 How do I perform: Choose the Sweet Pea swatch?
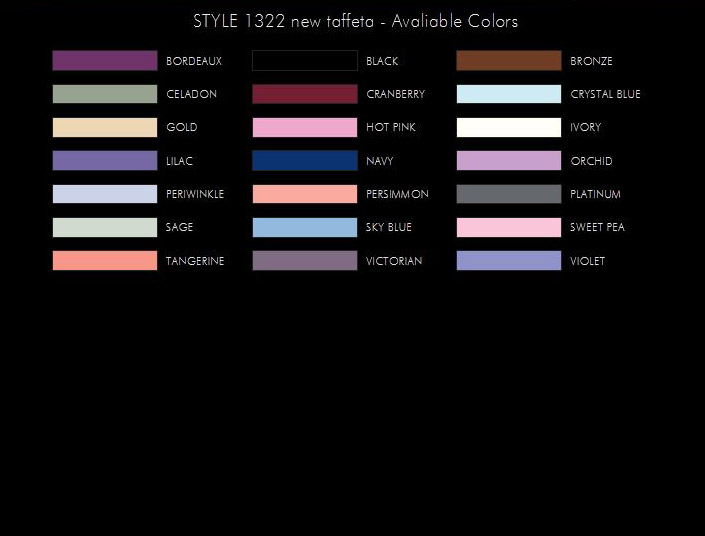tap(509, 227)
